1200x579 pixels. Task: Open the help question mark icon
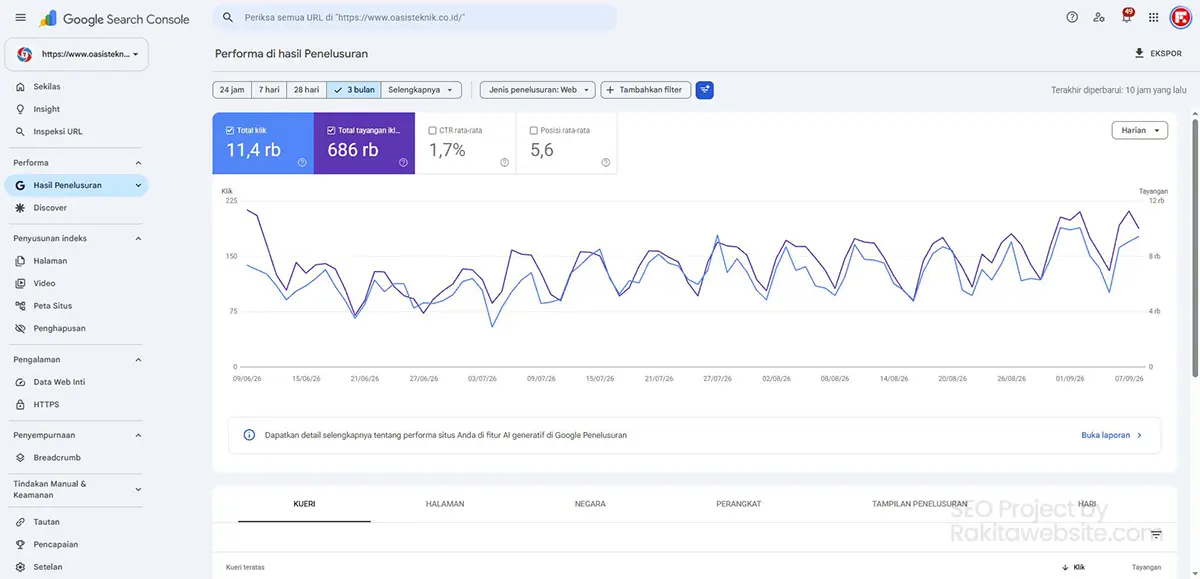coord(1072,17)
